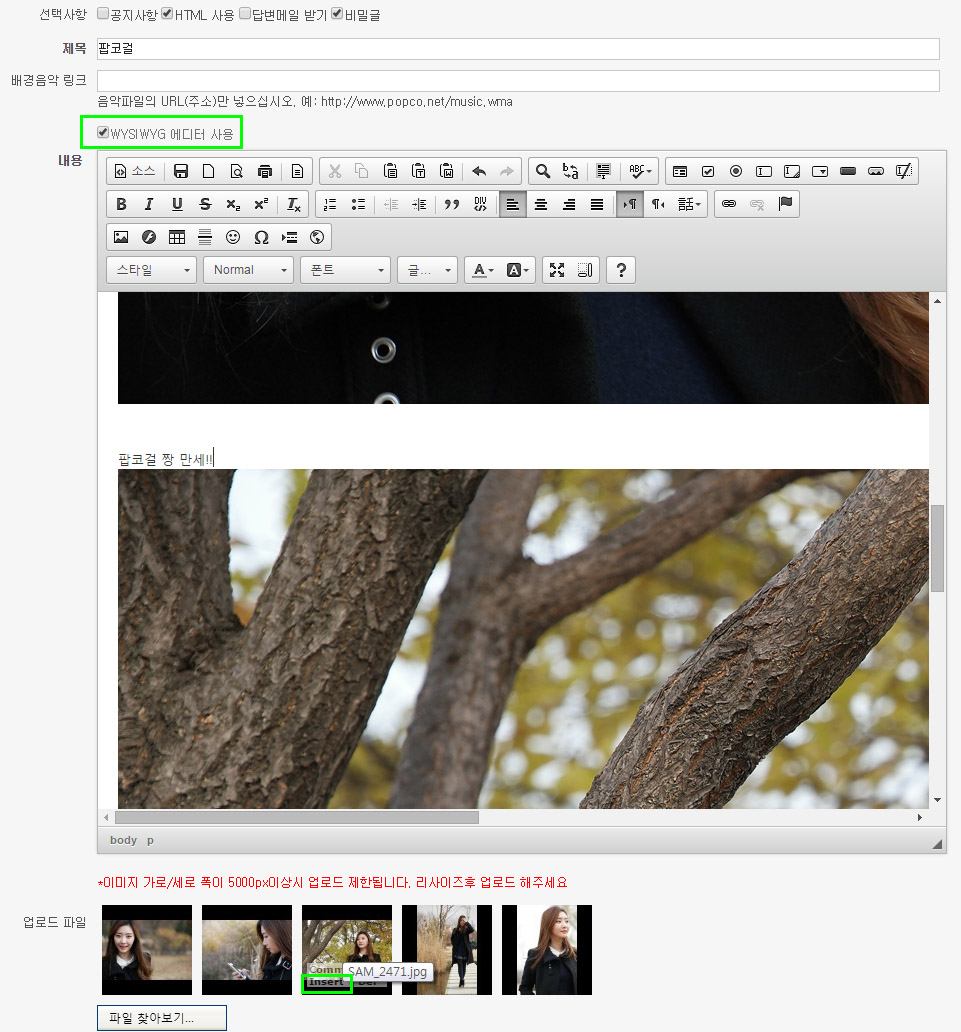The height and width of the screenshot is (1032, 961).
Task: Center align the paragraph text
Action: click(x=541, y=204)
